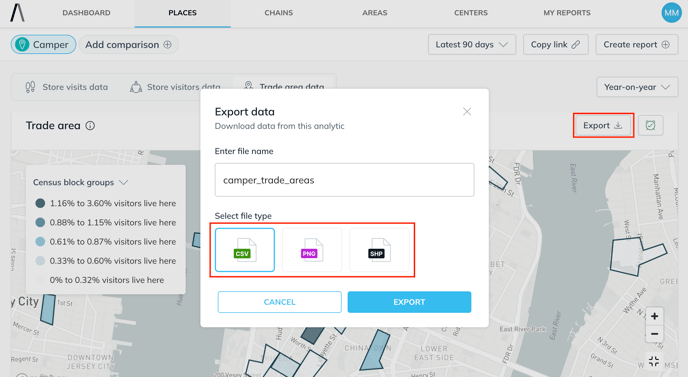Zoom out on the map
Screen dimensions: 688x377
[x=654, y=334]
